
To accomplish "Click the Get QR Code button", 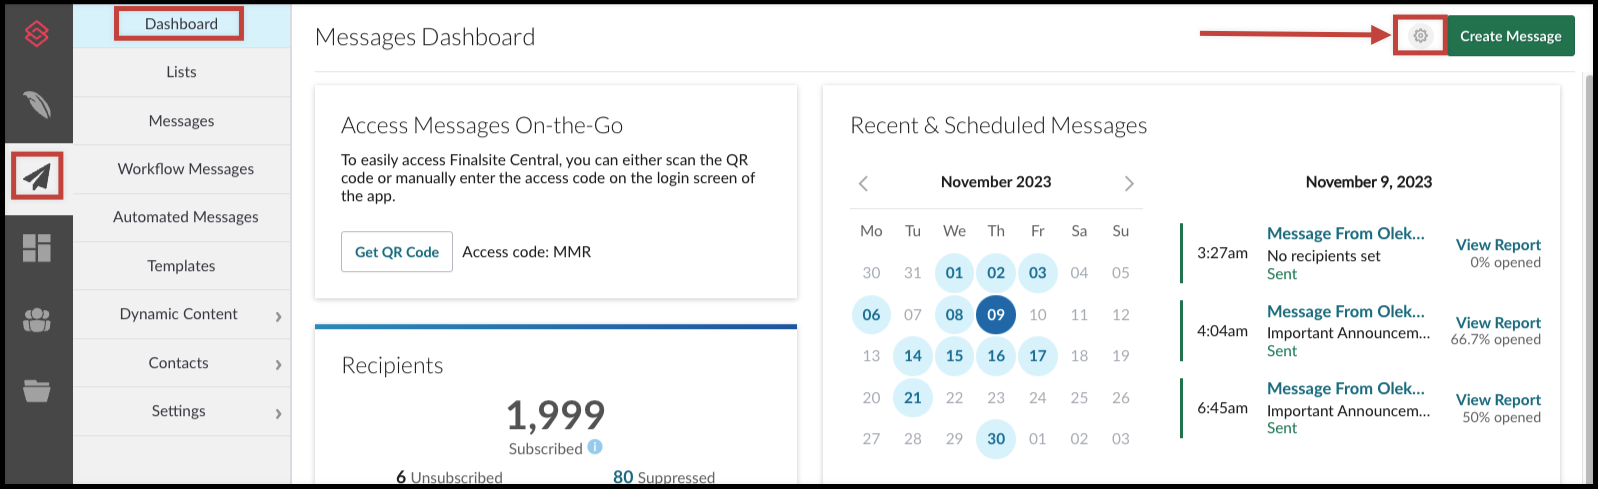I will (x=397, y=252).
